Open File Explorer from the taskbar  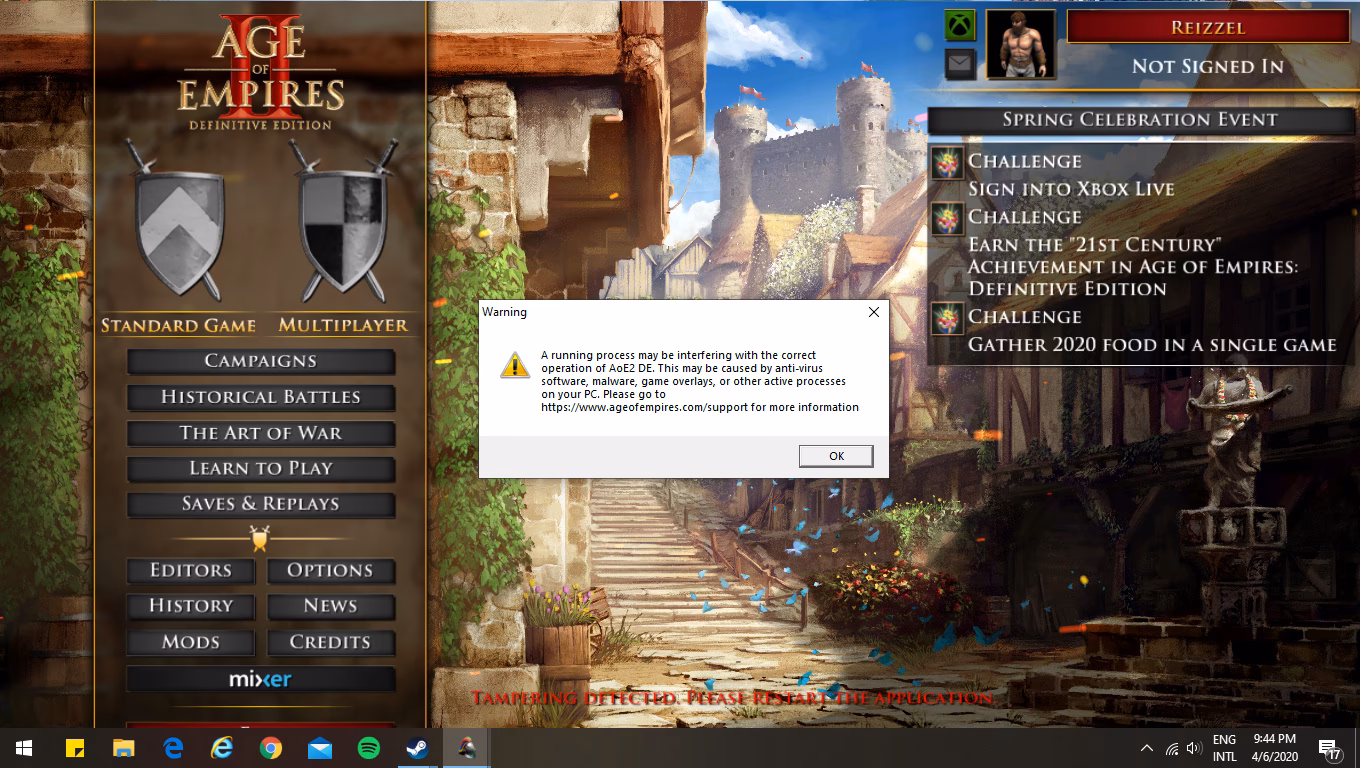click(123, 748)
